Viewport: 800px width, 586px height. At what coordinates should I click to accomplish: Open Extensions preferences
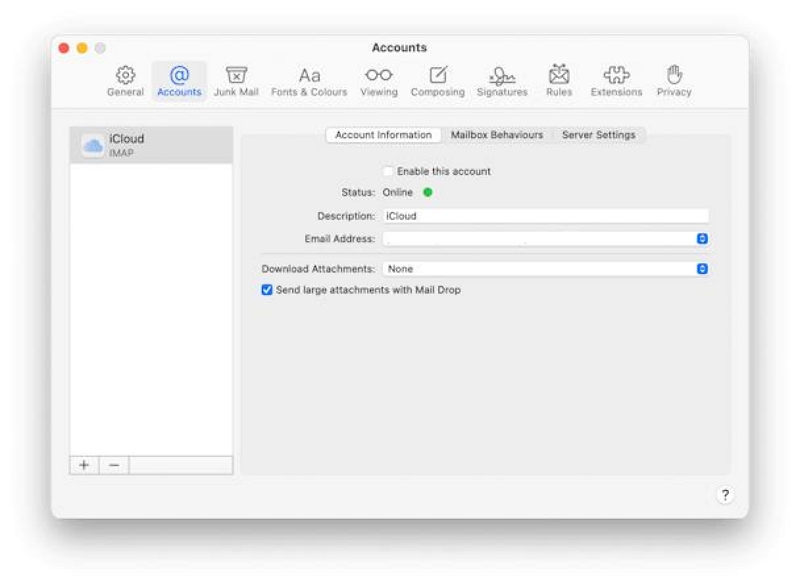pos(616,82)
